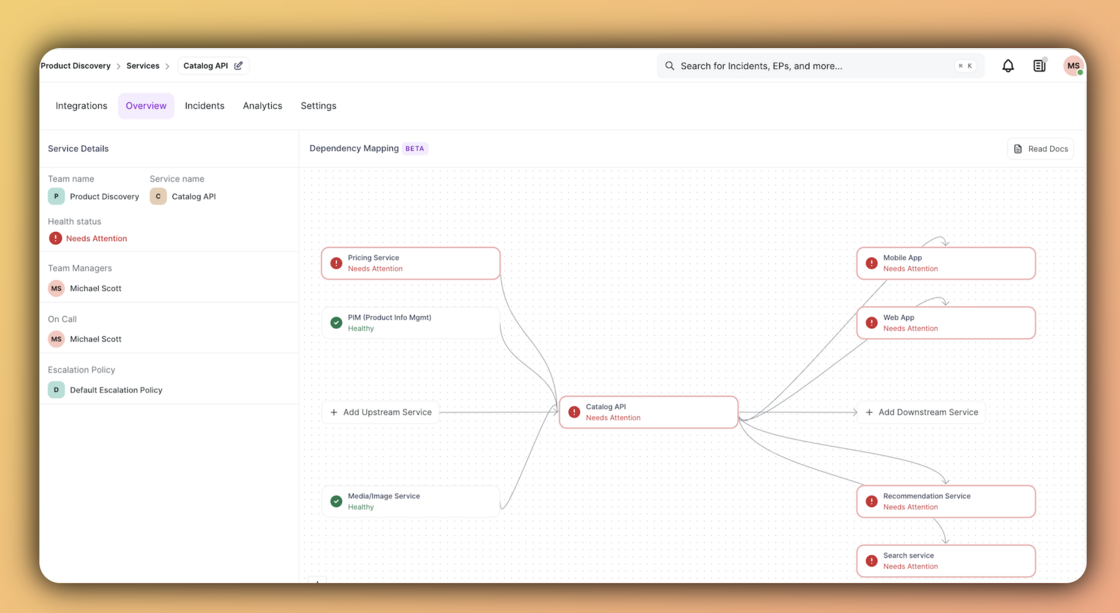Click the BETA badge beside Dependency Mapping
Screen dimensions: 1120x613
415,149
